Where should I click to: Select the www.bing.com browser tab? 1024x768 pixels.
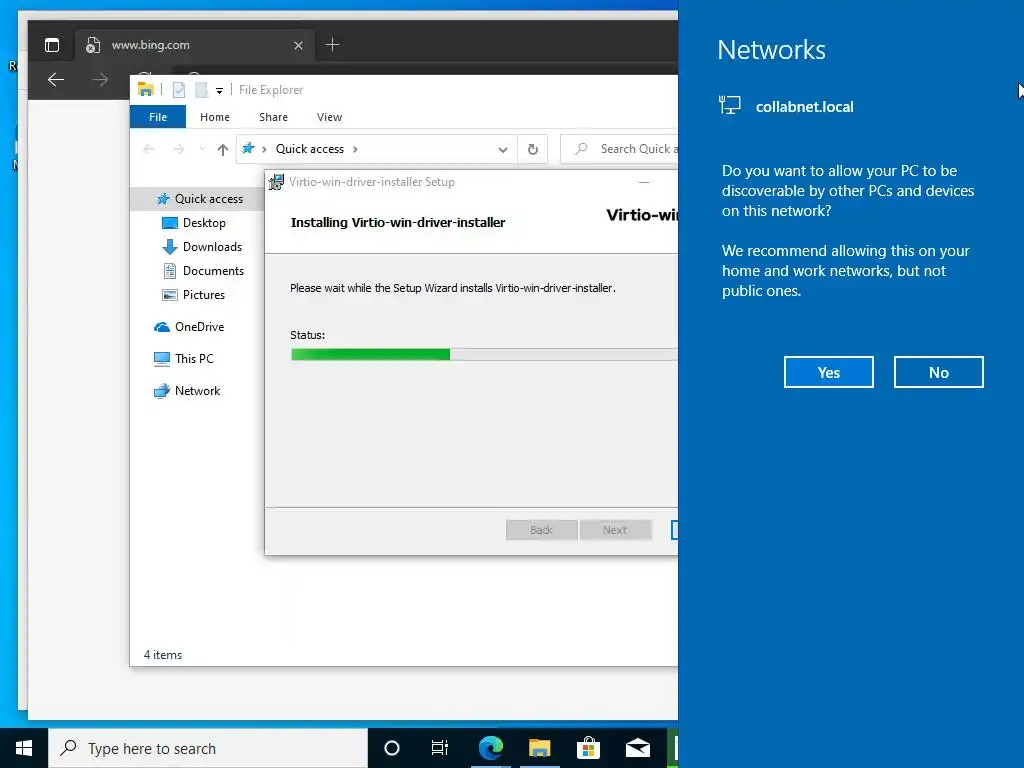click(195, 45)
